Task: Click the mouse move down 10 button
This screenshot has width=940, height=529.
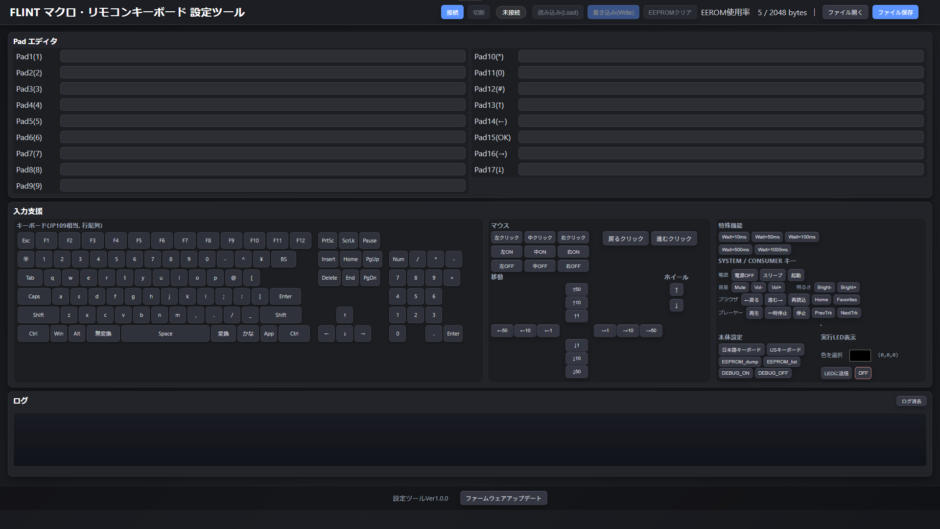Action: pyautogui.click(x=575, y=358)
